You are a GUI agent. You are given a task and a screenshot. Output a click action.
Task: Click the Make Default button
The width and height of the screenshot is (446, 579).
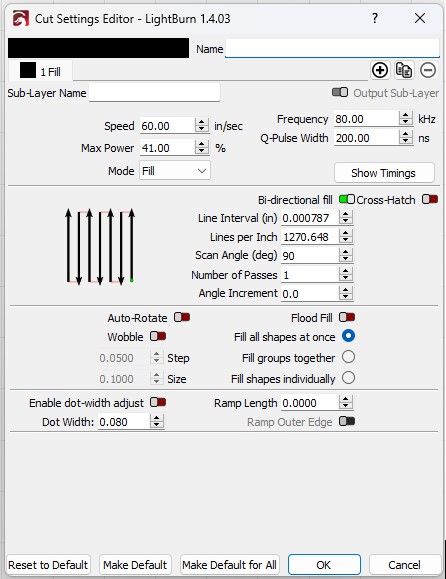pyautogui.click(x=135, y=565)
